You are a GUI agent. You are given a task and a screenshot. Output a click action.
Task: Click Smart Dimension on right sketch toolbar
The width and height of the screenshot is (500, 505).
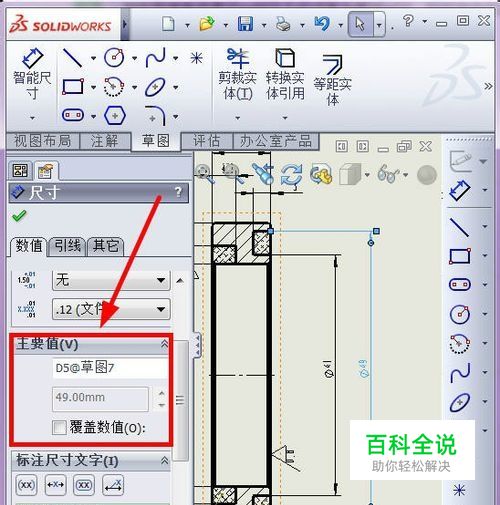coord(460,190)
